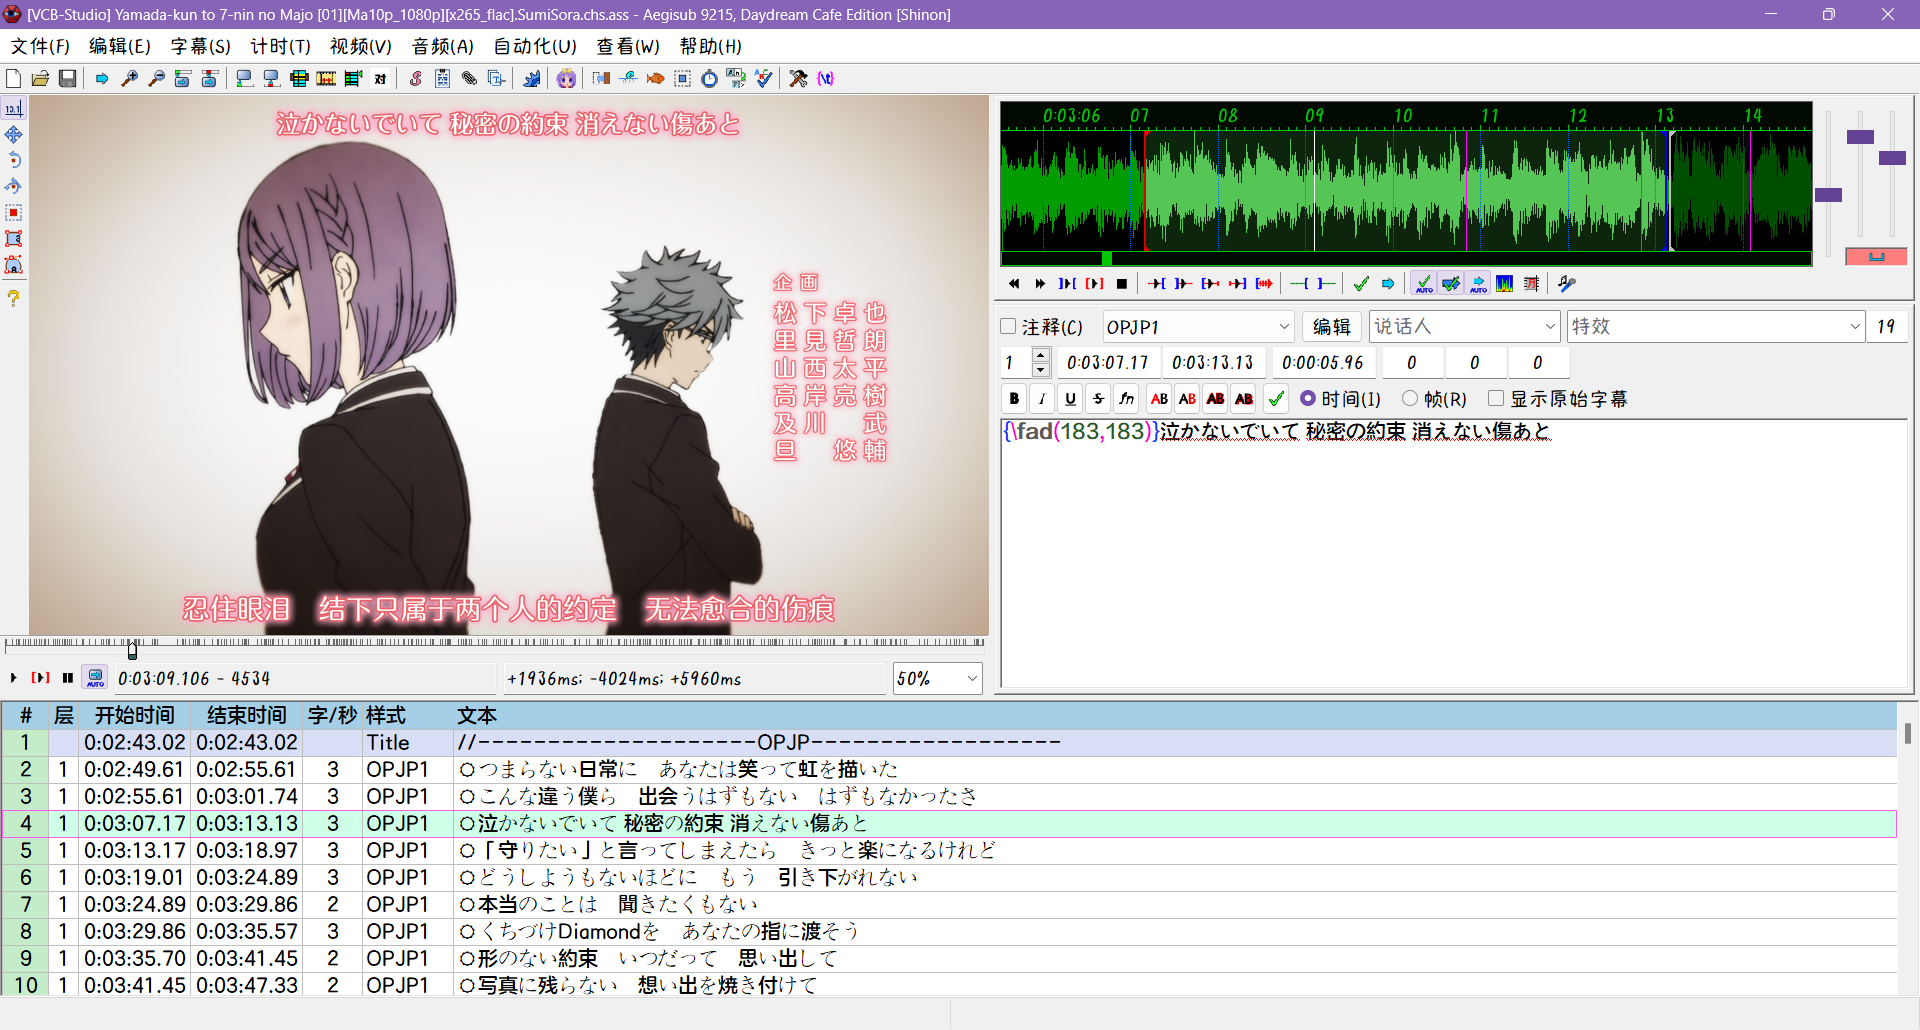The height and width of the screenshot is (1030, 1920).
Task: Open the Styles Manager pink S icon
Action: point(416,79)
